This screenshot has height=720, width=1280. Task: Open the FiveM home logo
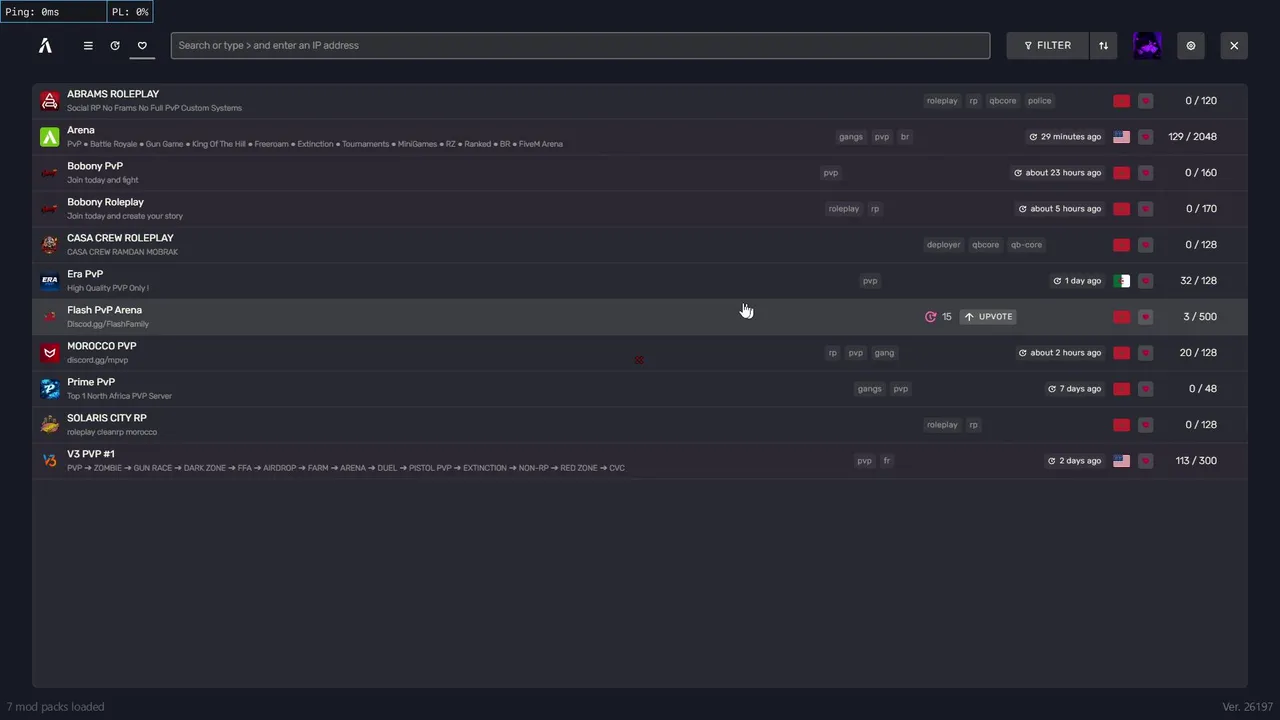point(45,45)
